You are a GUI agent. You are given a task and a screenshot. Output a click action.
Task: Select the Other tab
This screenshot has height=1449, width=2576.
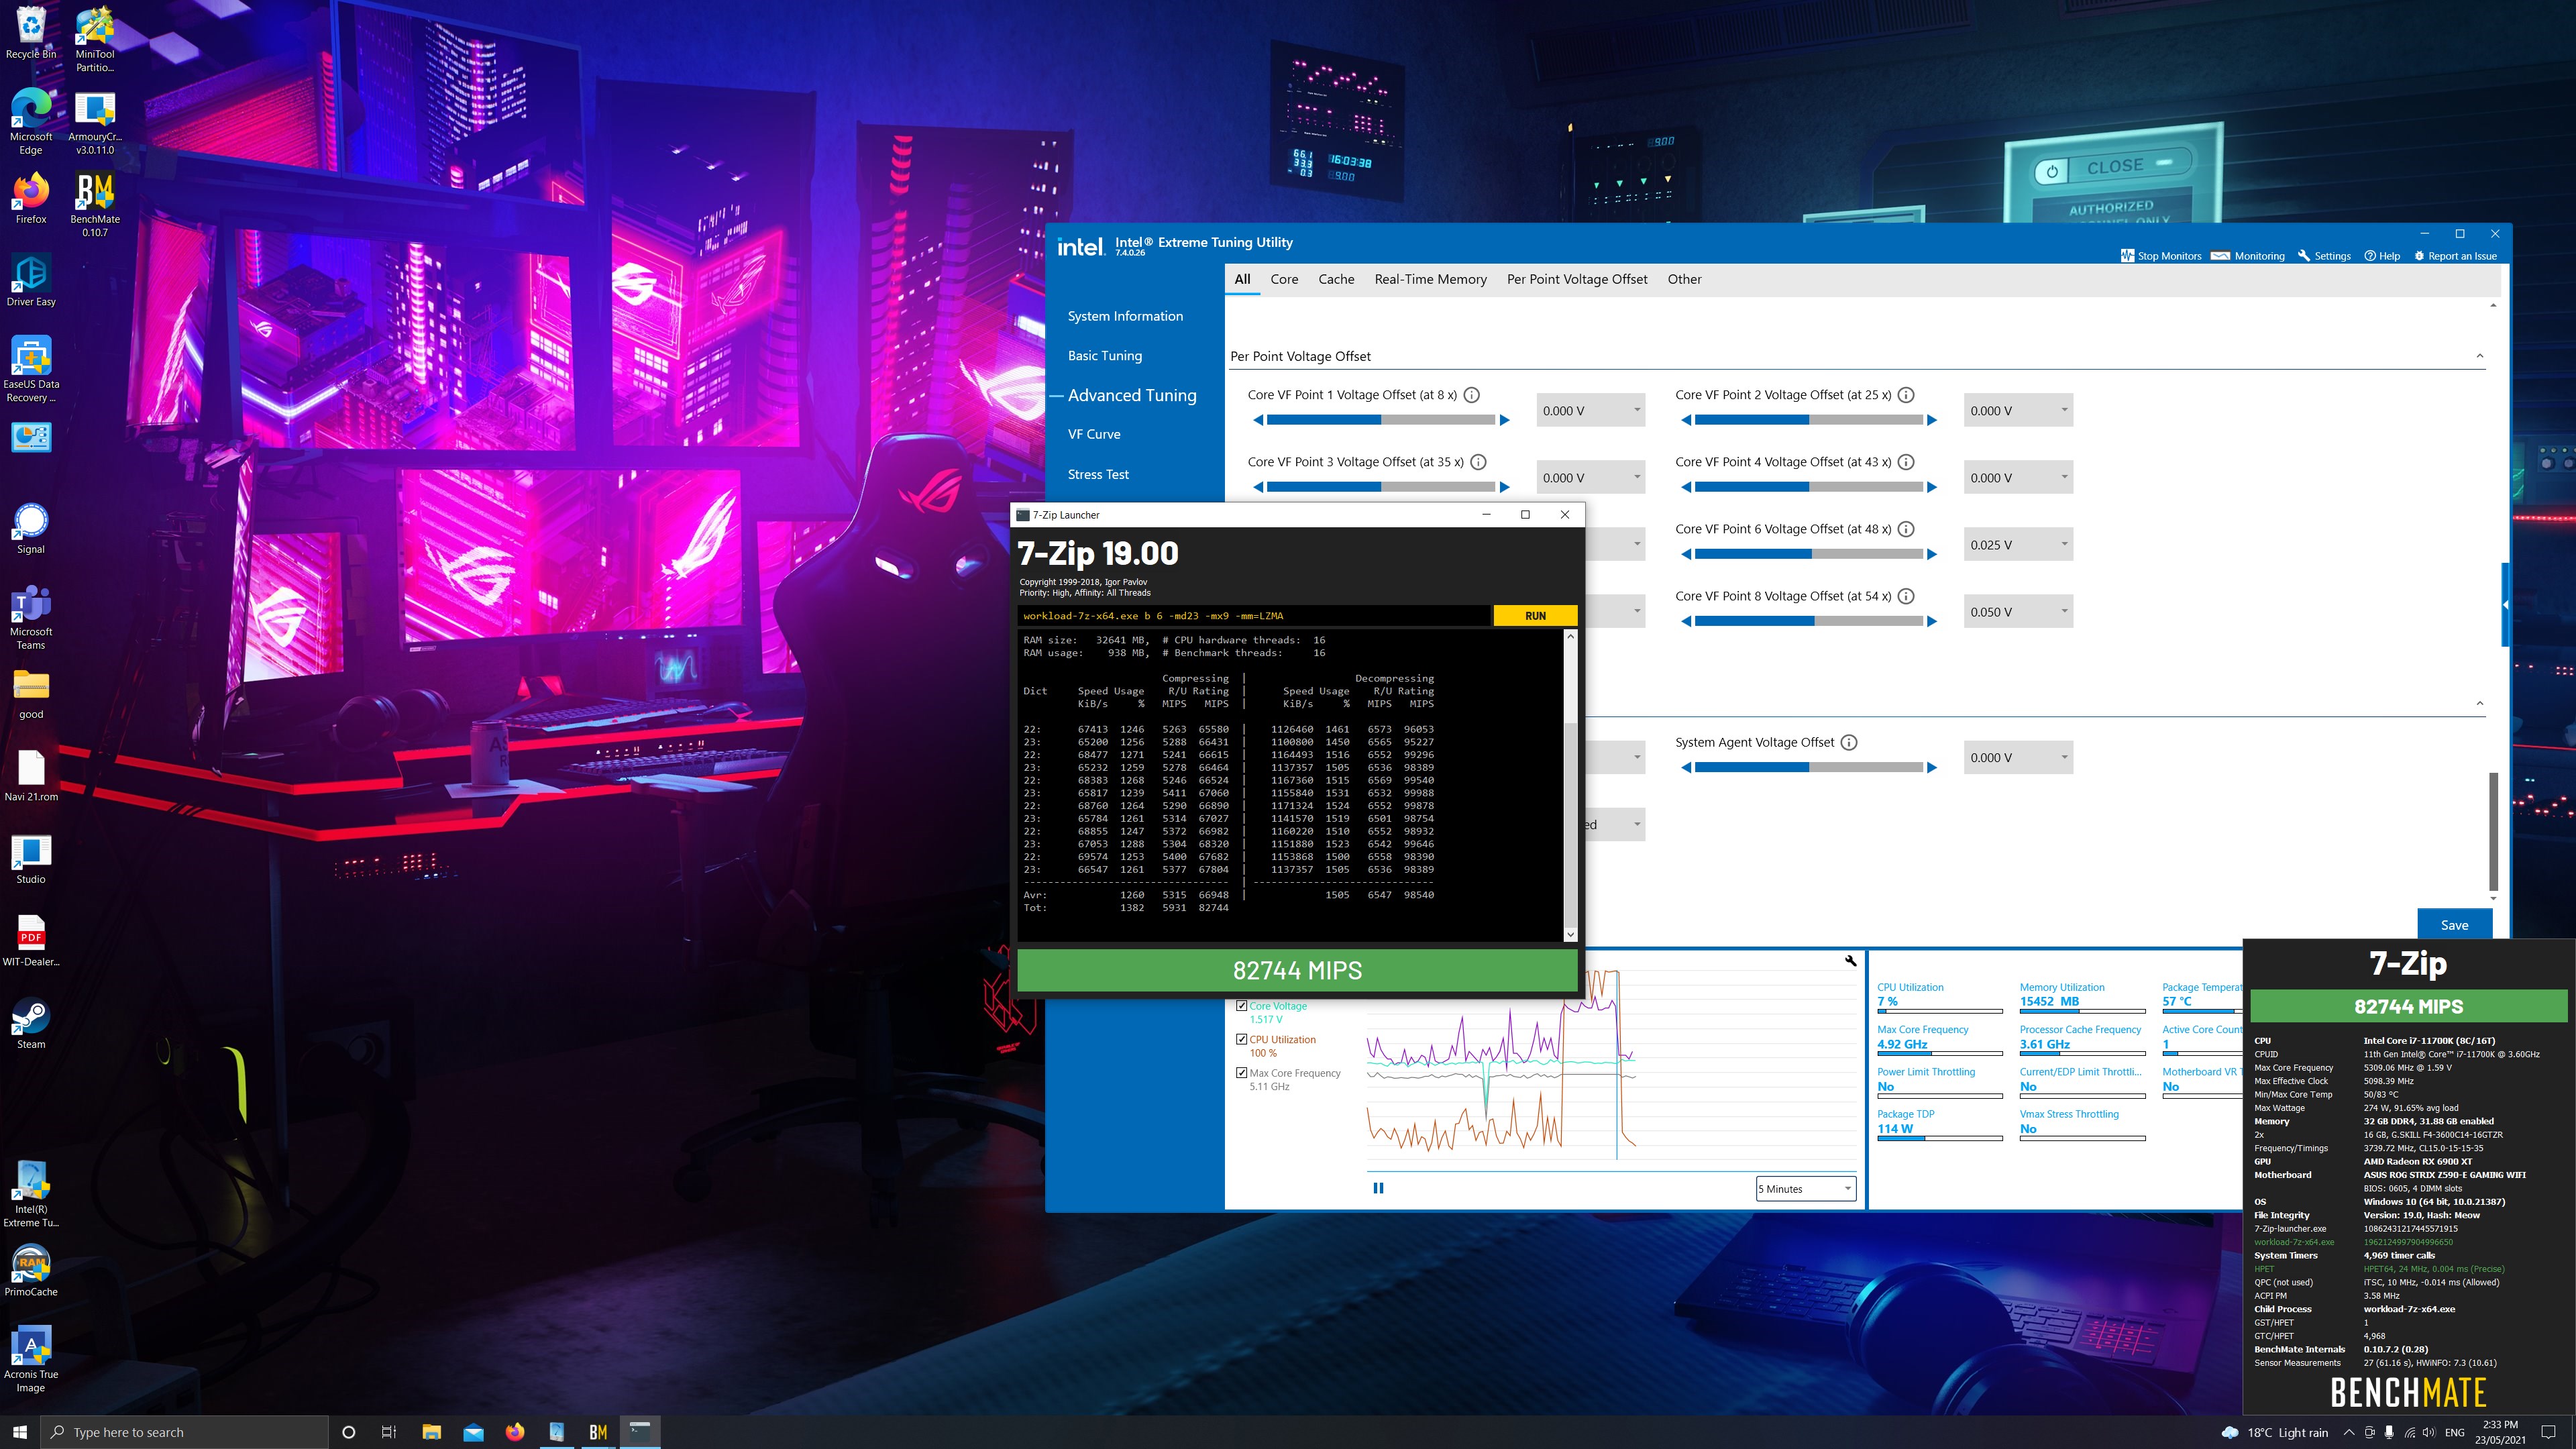point(1684,279)
